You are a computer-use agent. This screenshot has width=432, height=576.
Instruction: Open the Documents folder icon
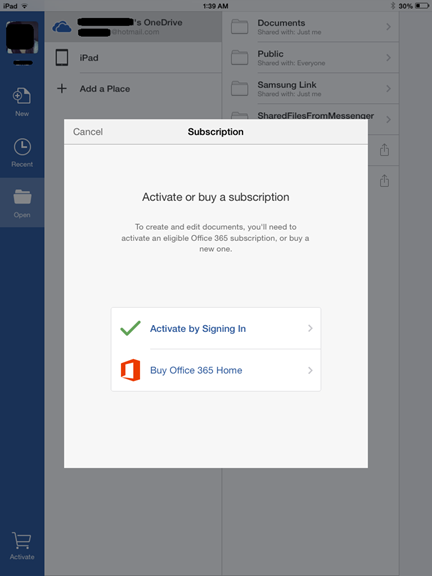(240, 27)
